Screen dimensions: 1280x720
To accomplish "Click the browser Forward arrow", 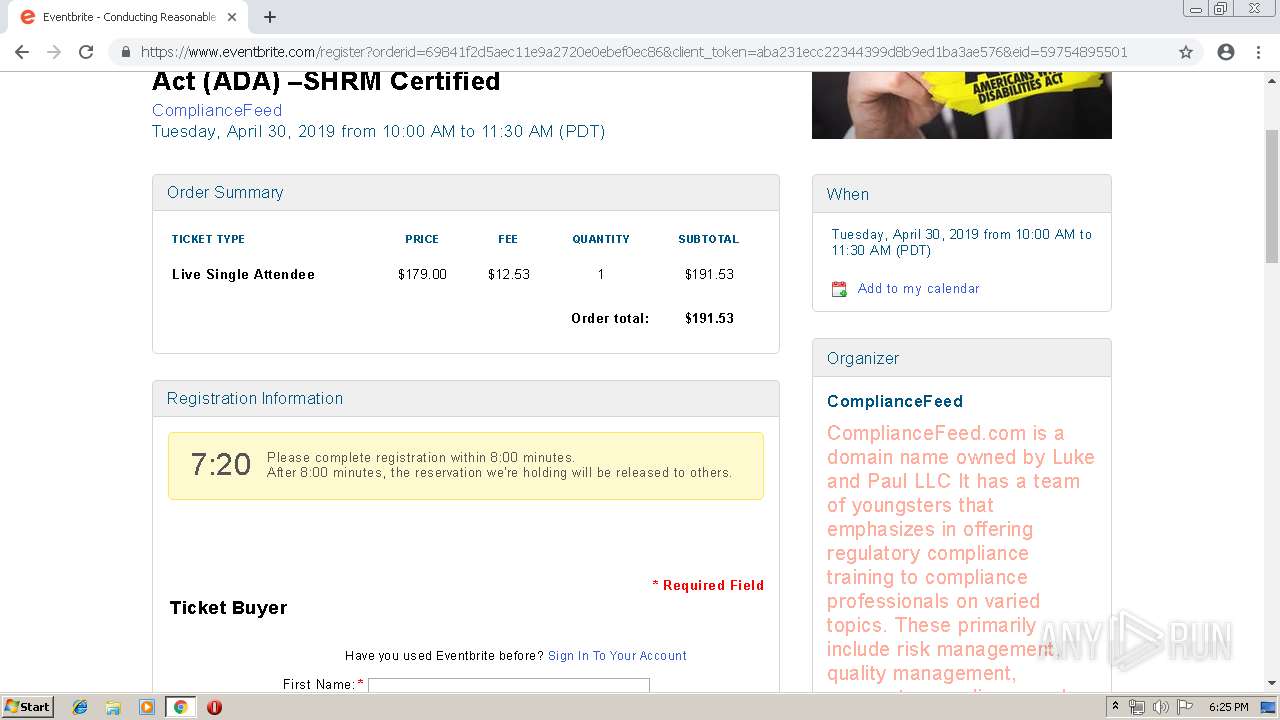I will coord(54,52).
